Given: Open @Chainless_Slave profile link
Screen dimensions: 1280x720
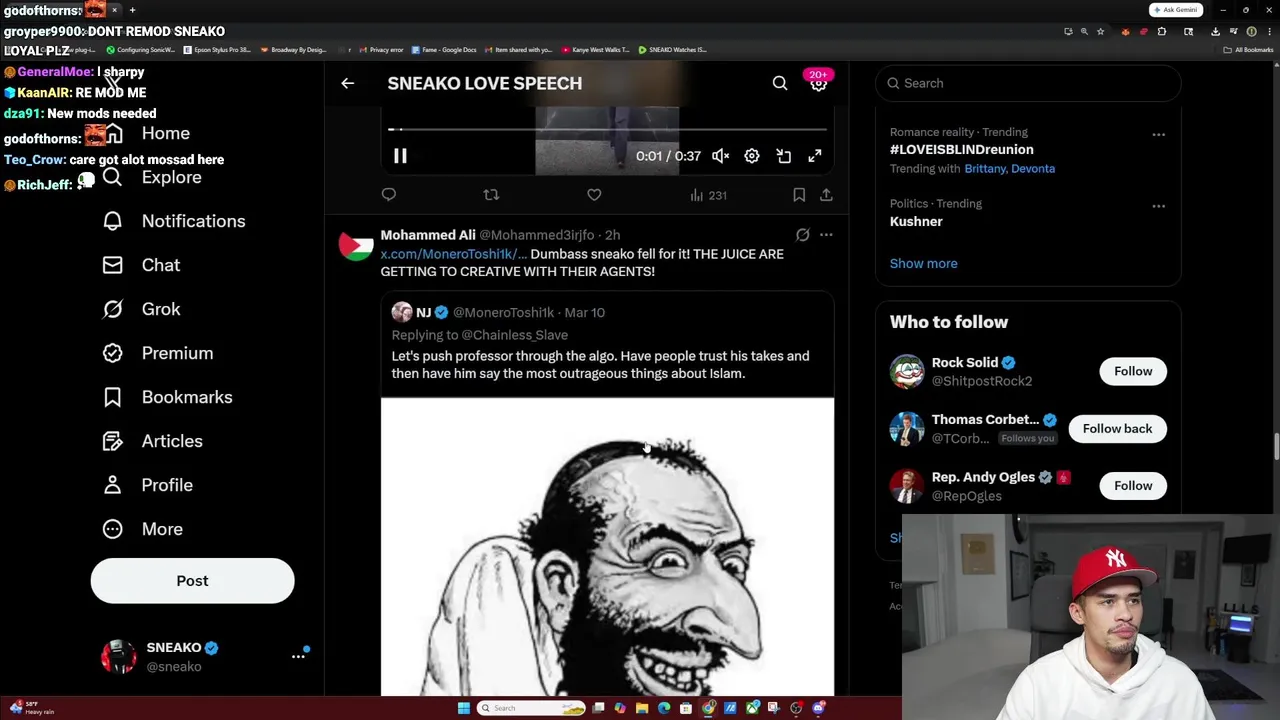Looking at the screenshot, I should pyautogui.click(x=514, y=335).
